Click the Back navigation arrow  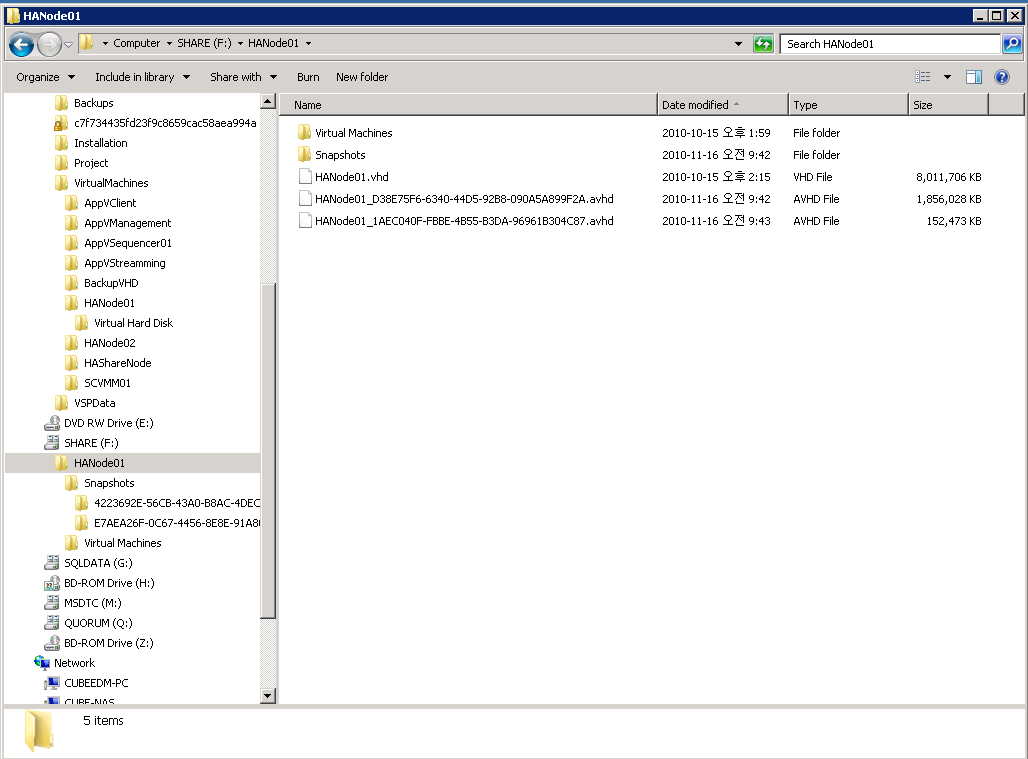click(x=21, y=44)
